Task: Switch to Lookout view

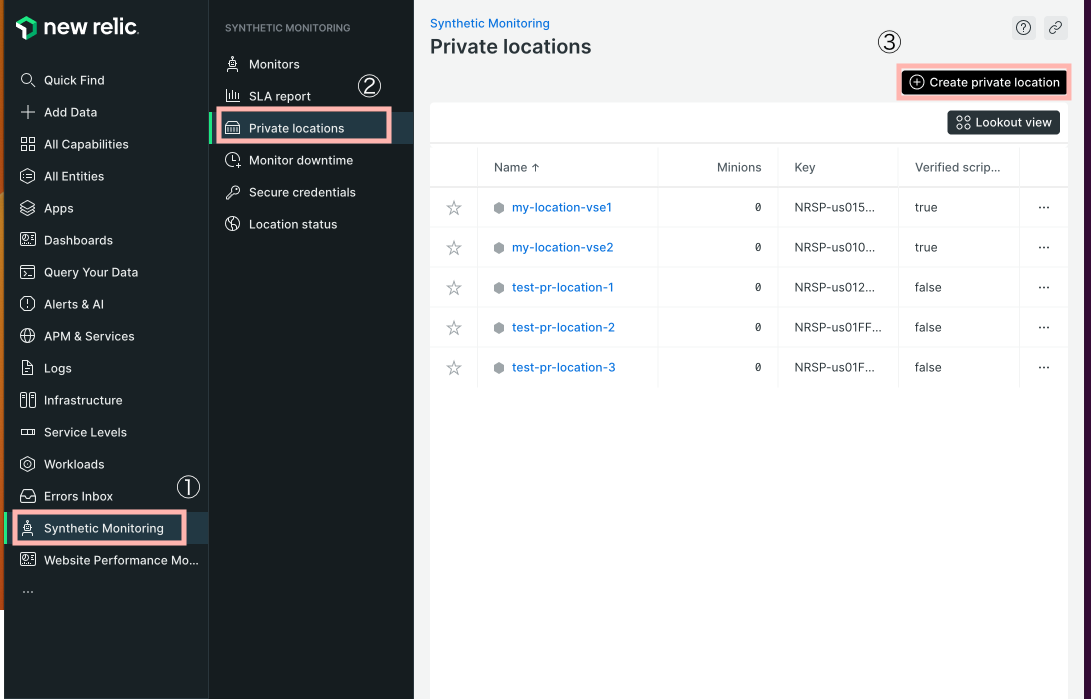Action: pos(1003,122)
